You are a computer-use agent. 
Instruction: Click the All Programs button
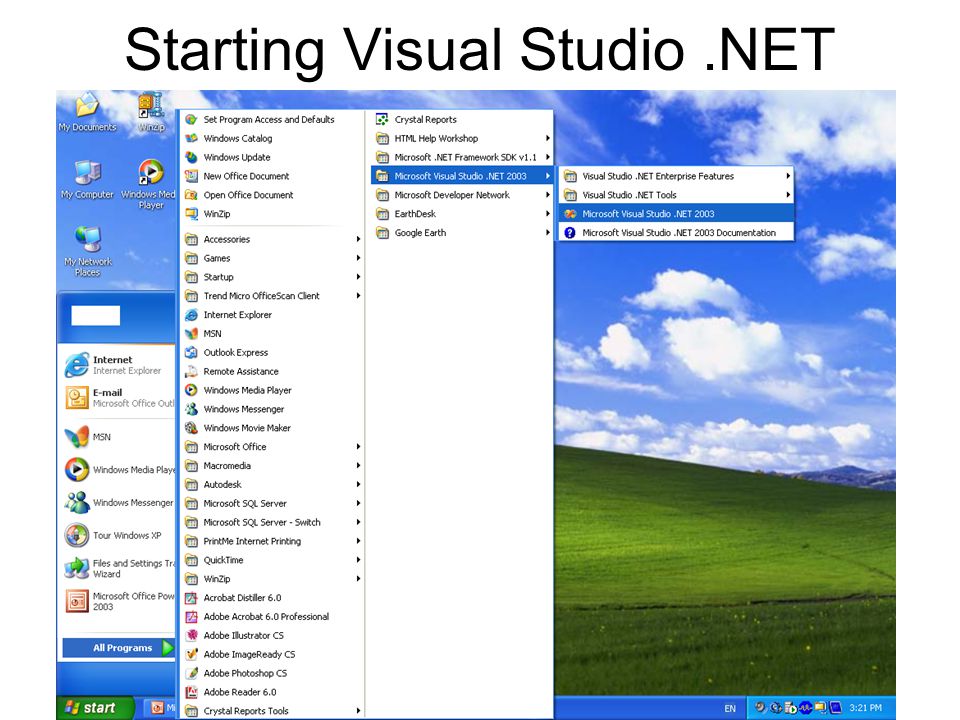(x=118, y=648)
